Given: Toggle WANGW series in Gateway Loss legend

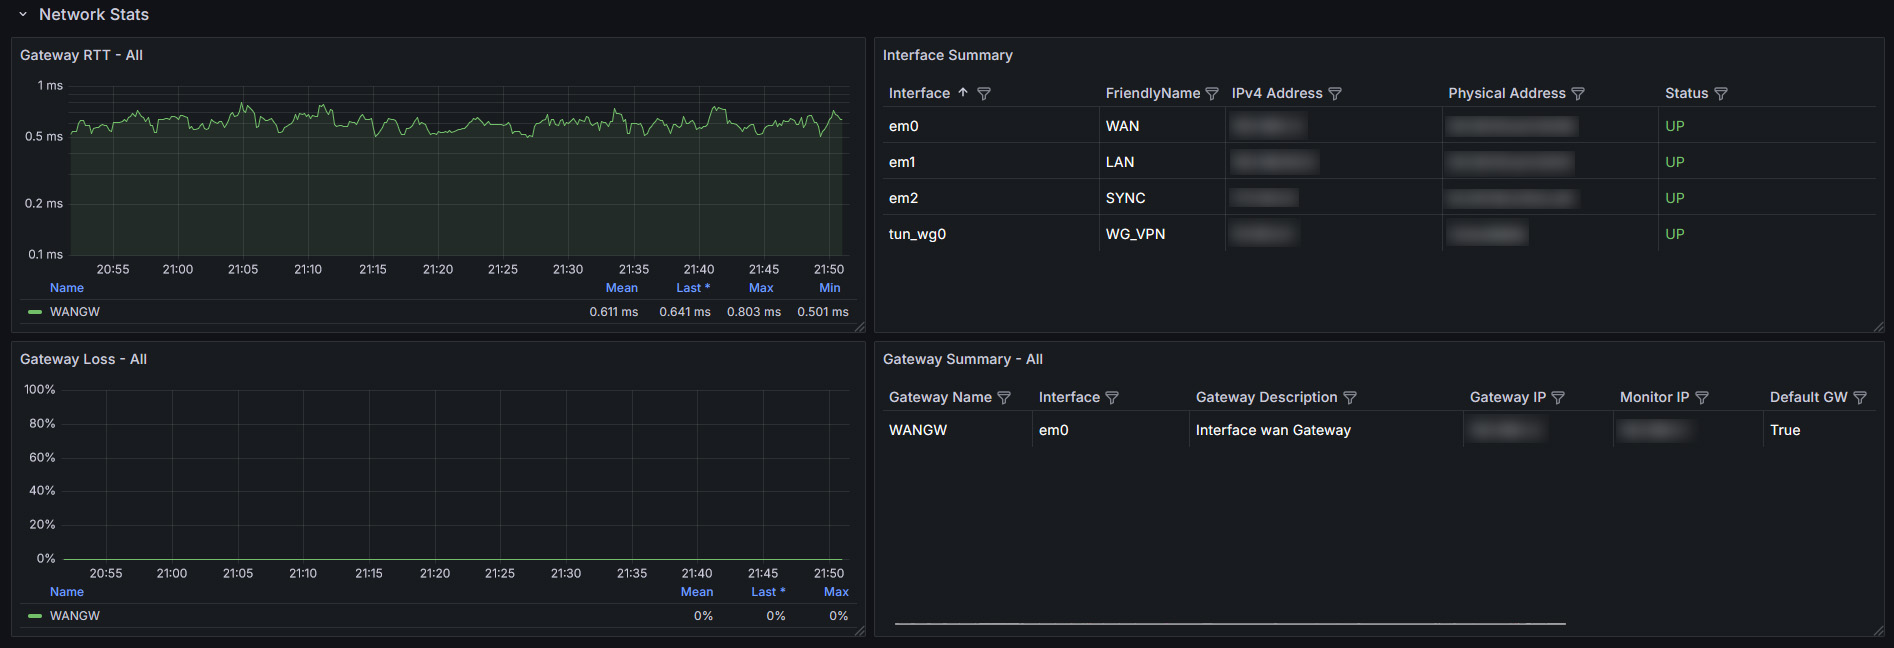Looking at the screenshot, I should 75,616.
